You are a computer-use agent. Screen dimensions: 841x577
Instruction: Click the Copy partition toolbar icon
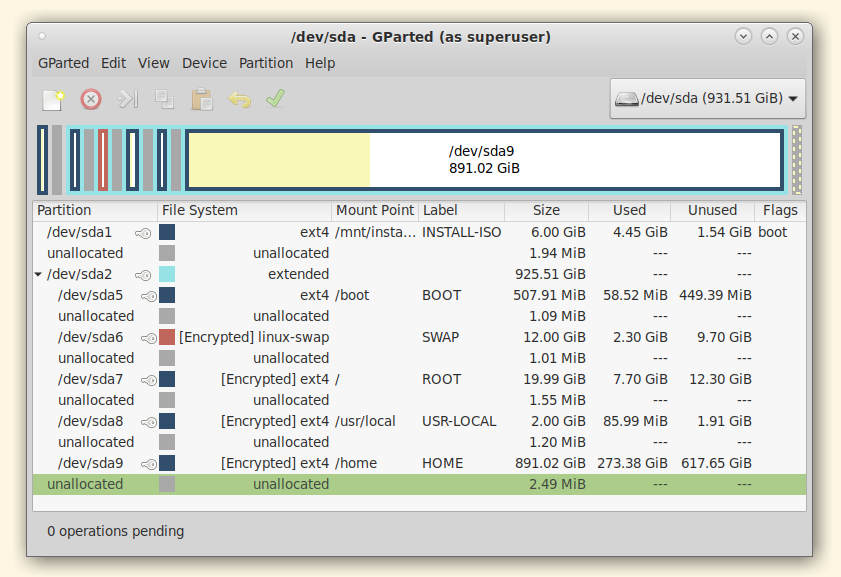click(x=164, y=99)
